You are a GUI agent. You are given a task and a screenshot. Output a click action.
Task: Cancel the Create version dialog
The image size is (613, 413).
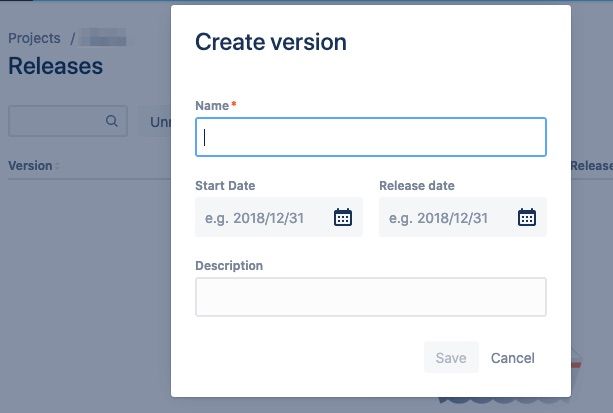(x=513, y=357)
